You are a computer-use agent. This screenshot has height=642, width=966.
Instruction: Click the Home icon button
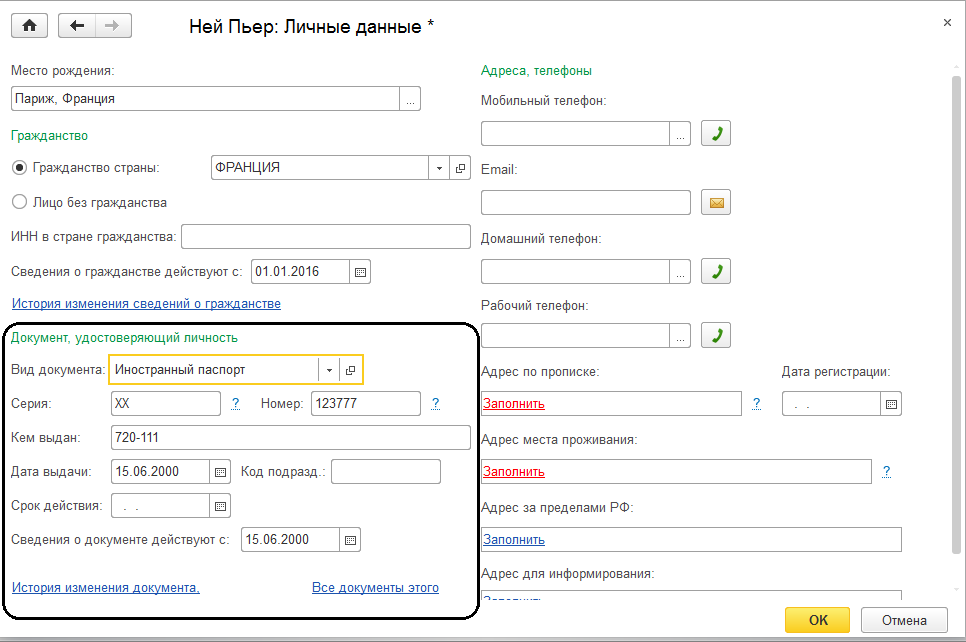point(29,26)
